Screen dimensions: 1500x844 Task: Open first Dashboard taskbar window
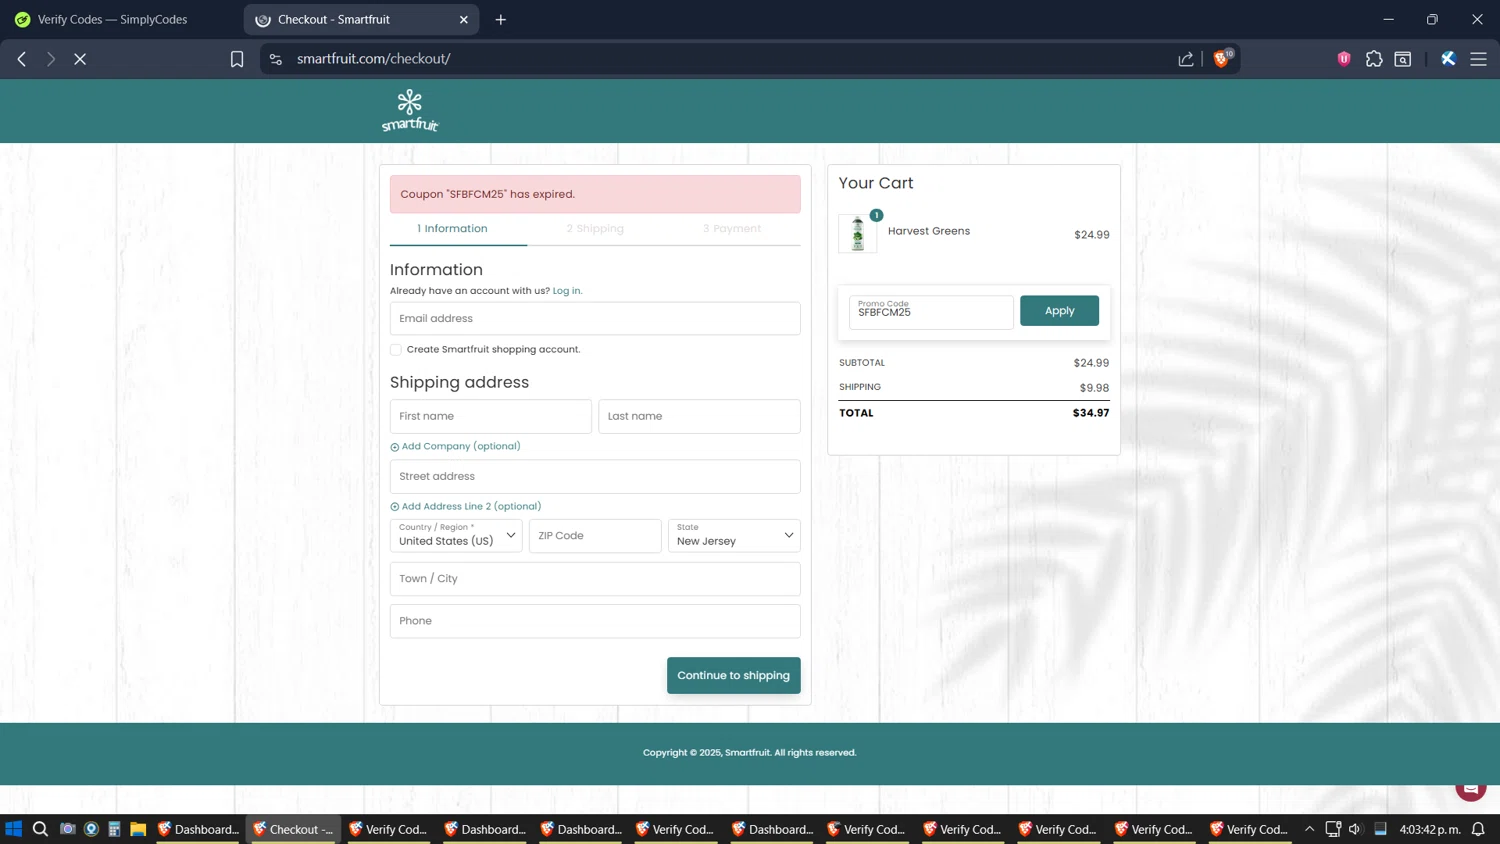click(x=197, y=829)
